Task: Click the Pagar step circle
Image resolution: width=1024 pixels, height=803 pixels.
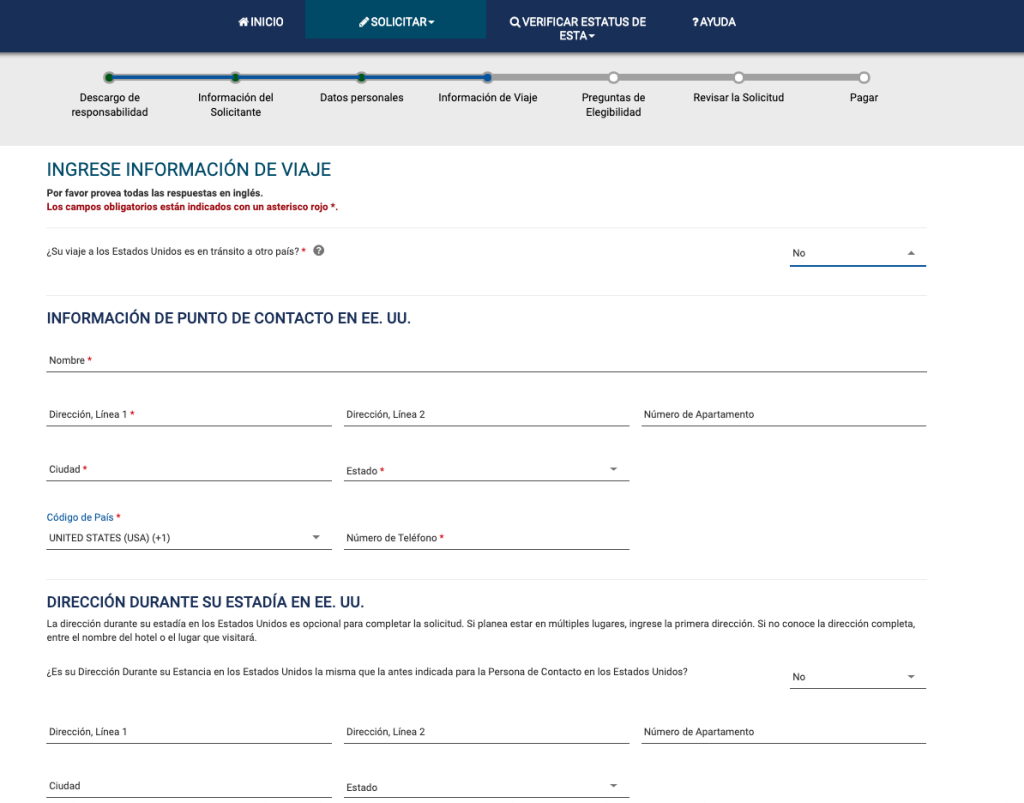Action: point(862,76)
